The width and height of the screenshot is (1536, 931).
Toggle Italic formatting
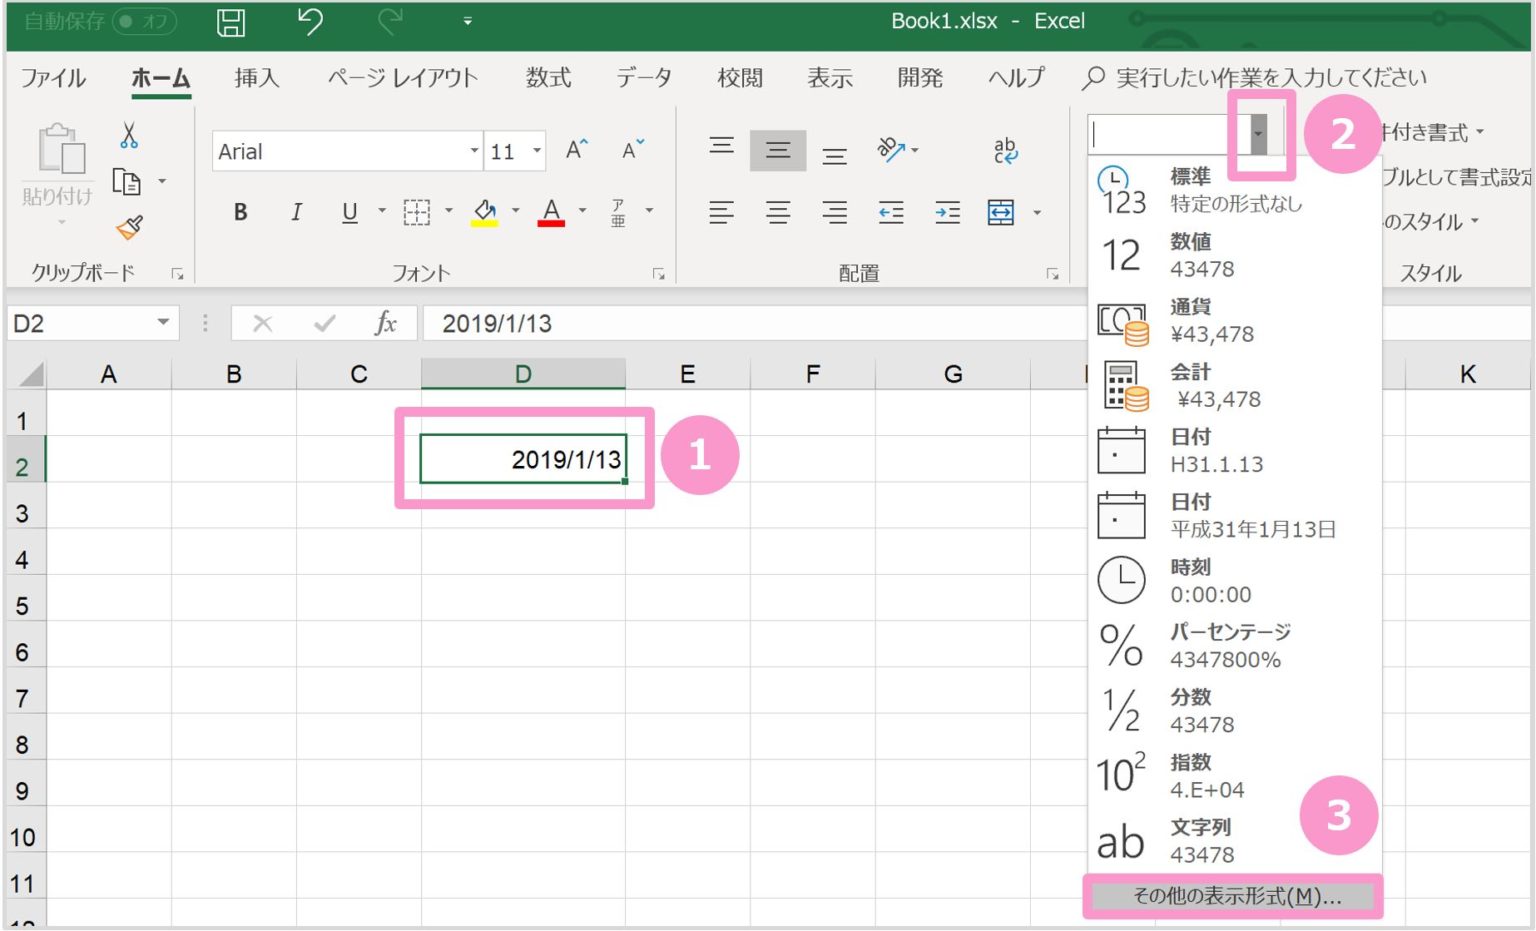(x=296, y=212)
